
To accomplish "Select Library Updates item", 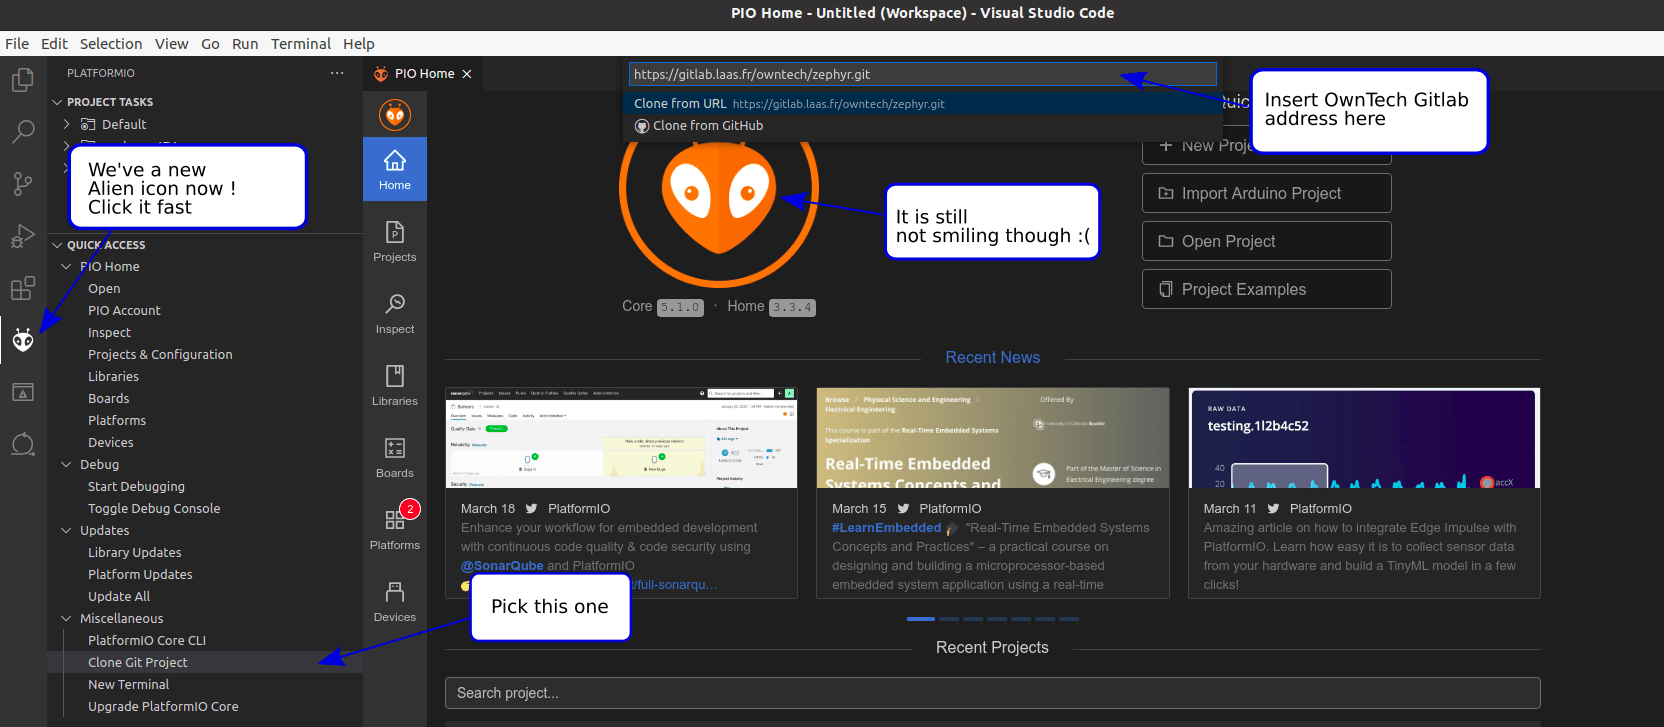I will pos(135,553).
